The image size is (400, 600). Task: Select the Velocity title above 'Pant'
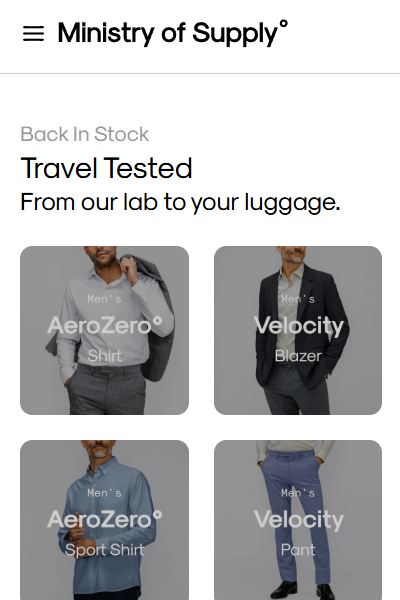299,520
